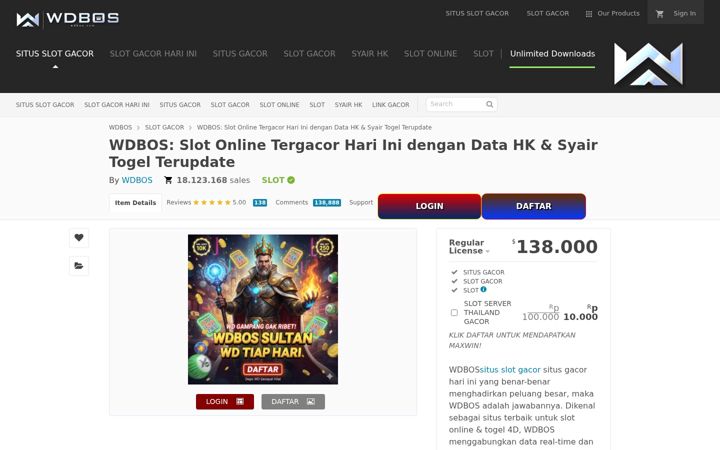Click LINK GACOR in secondary nav bar

click(390, 105)
